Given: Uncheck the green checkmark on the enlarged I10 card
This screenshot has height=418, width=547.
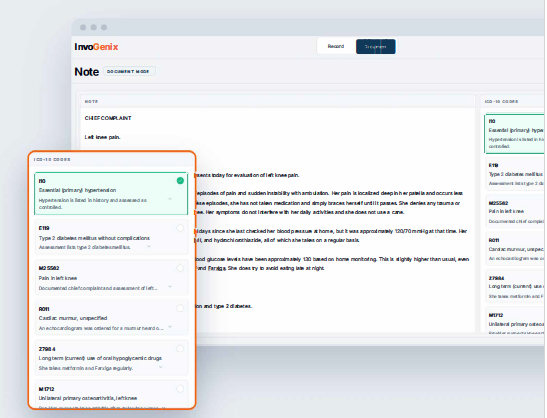Looking at the screenshot, I should pyautogui.click(x=180, y=180).
